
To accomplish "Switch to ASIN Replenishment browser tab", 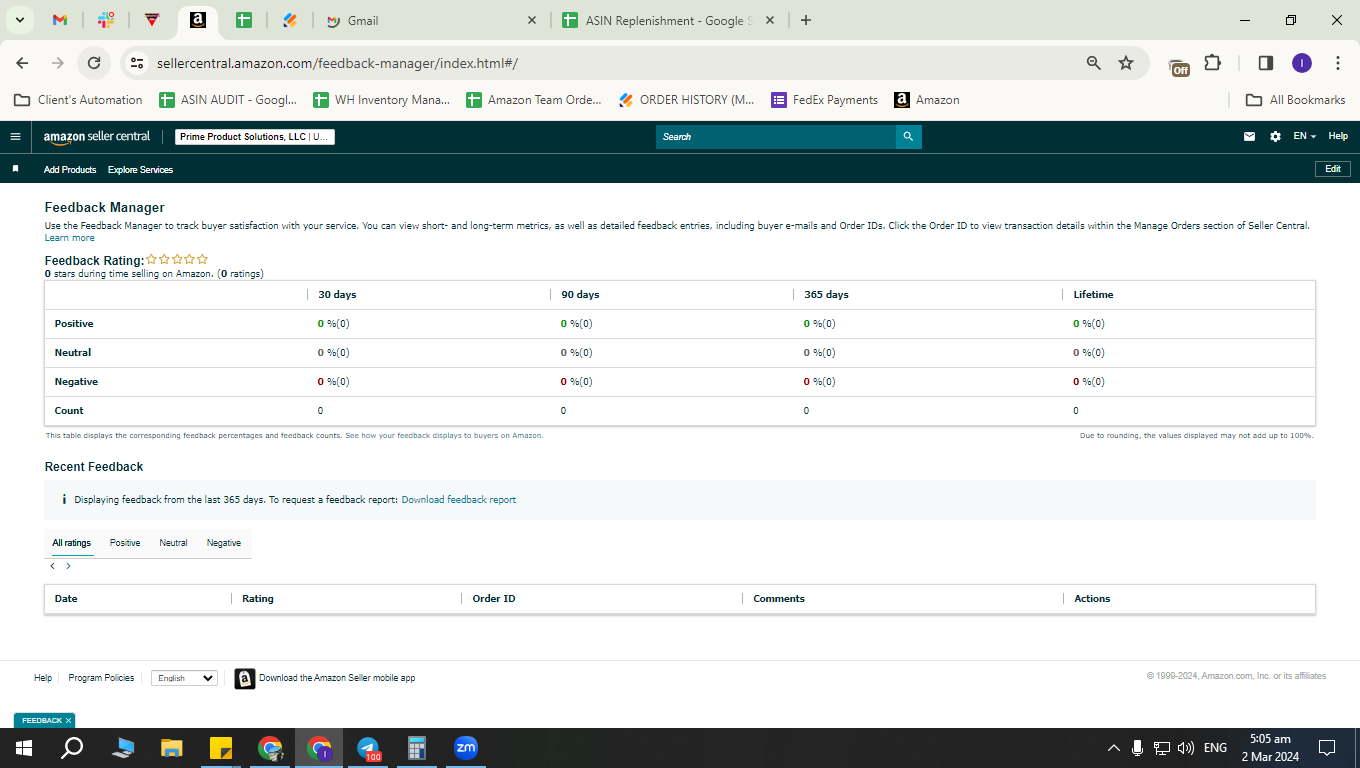I will pos(668,20).
